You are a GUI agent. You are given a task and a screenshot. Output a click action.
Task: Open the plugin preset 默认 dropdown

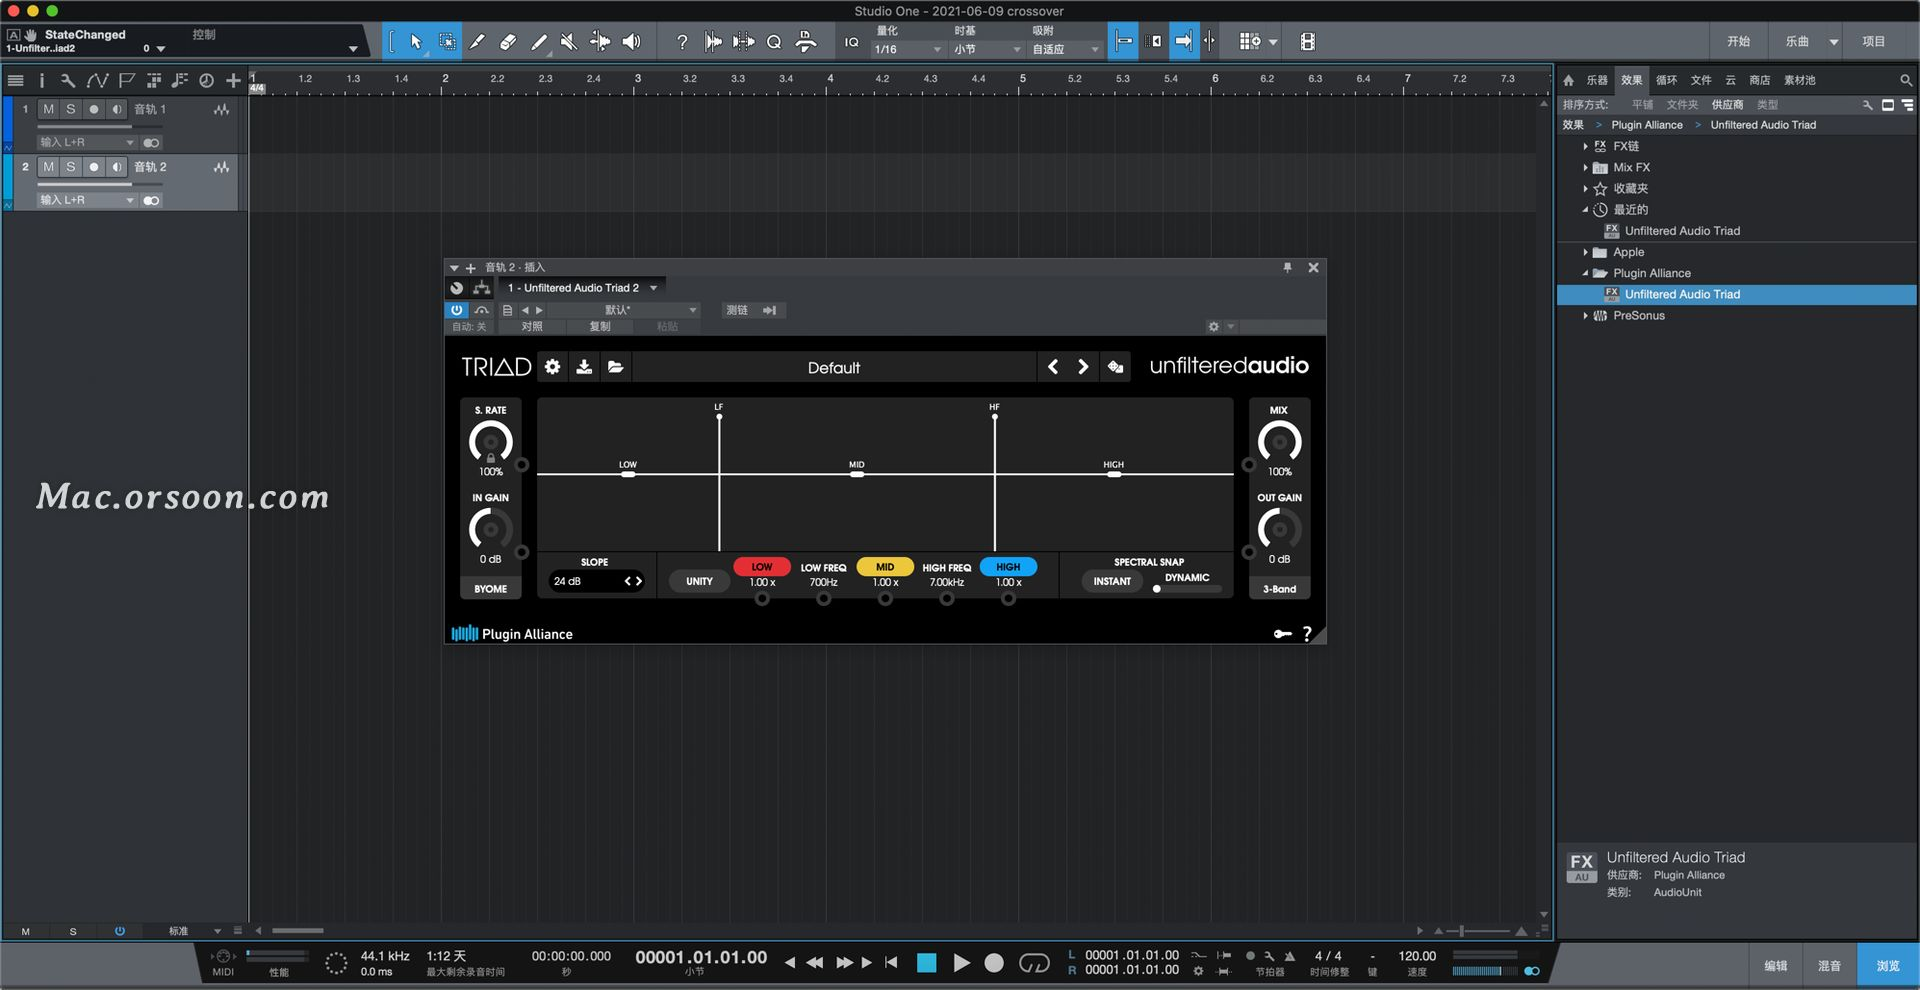coord(622,310)
